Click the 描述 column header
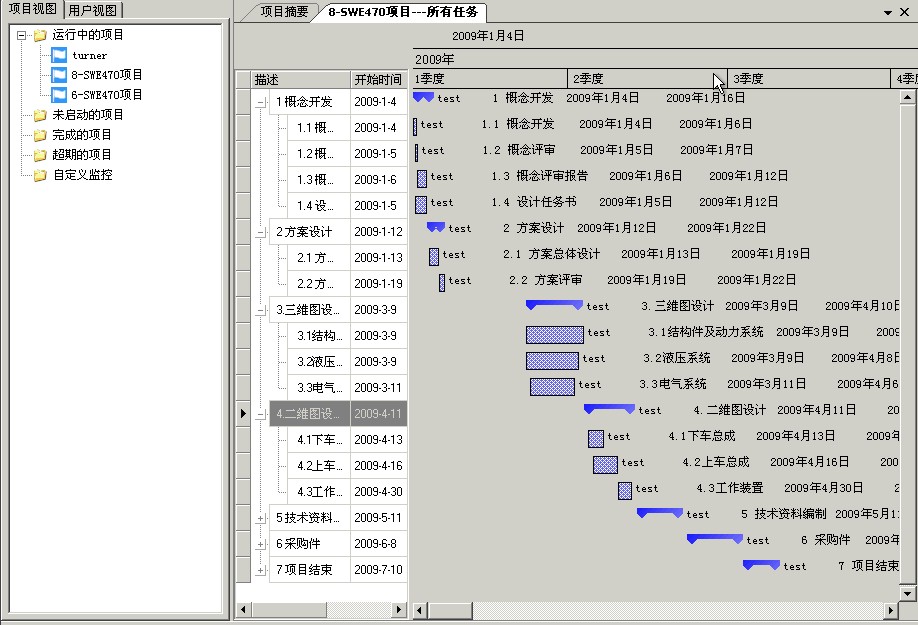Viewport: 918px width, 625px height. (300, 80)
